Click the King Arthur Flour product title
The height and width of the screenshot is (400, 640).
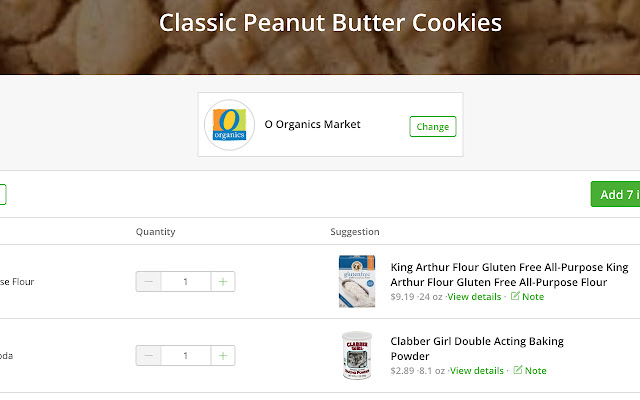(509, 275)
